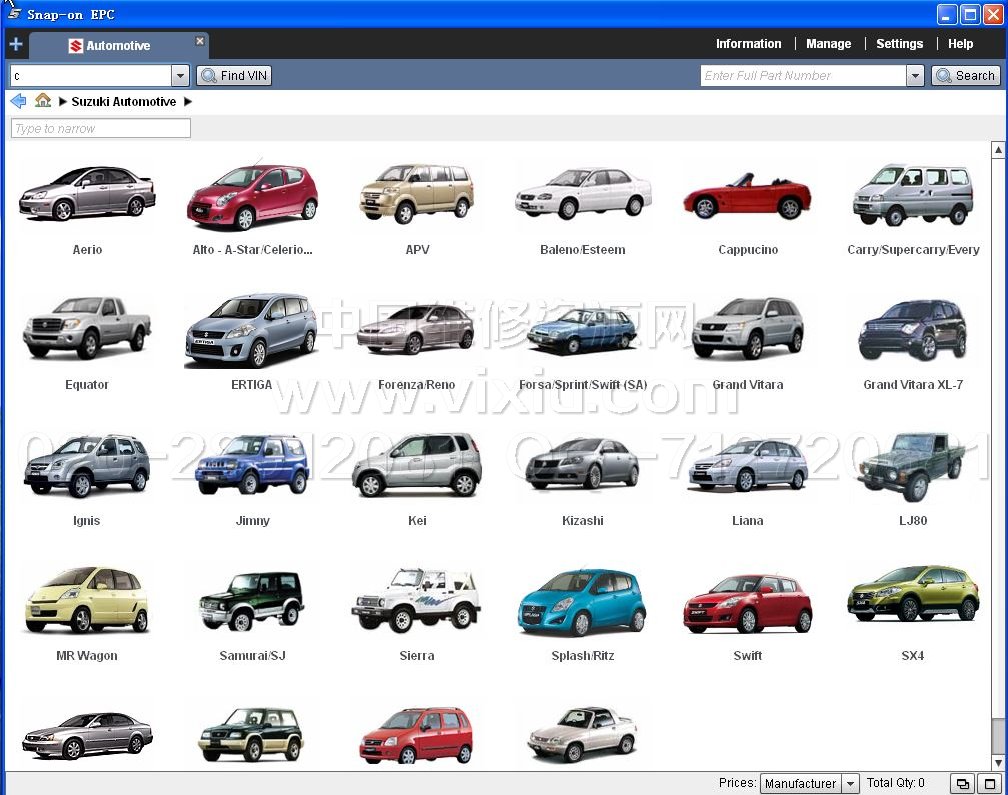Close the Automotive tab
The image size is (1008, 795).
click(x=200, y=41)
